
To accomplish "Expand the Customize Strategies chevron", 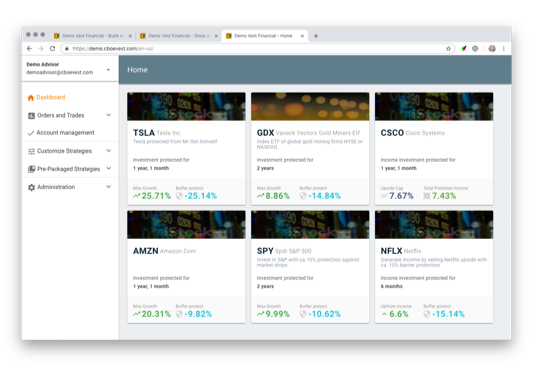I will (x=108, y=151).
